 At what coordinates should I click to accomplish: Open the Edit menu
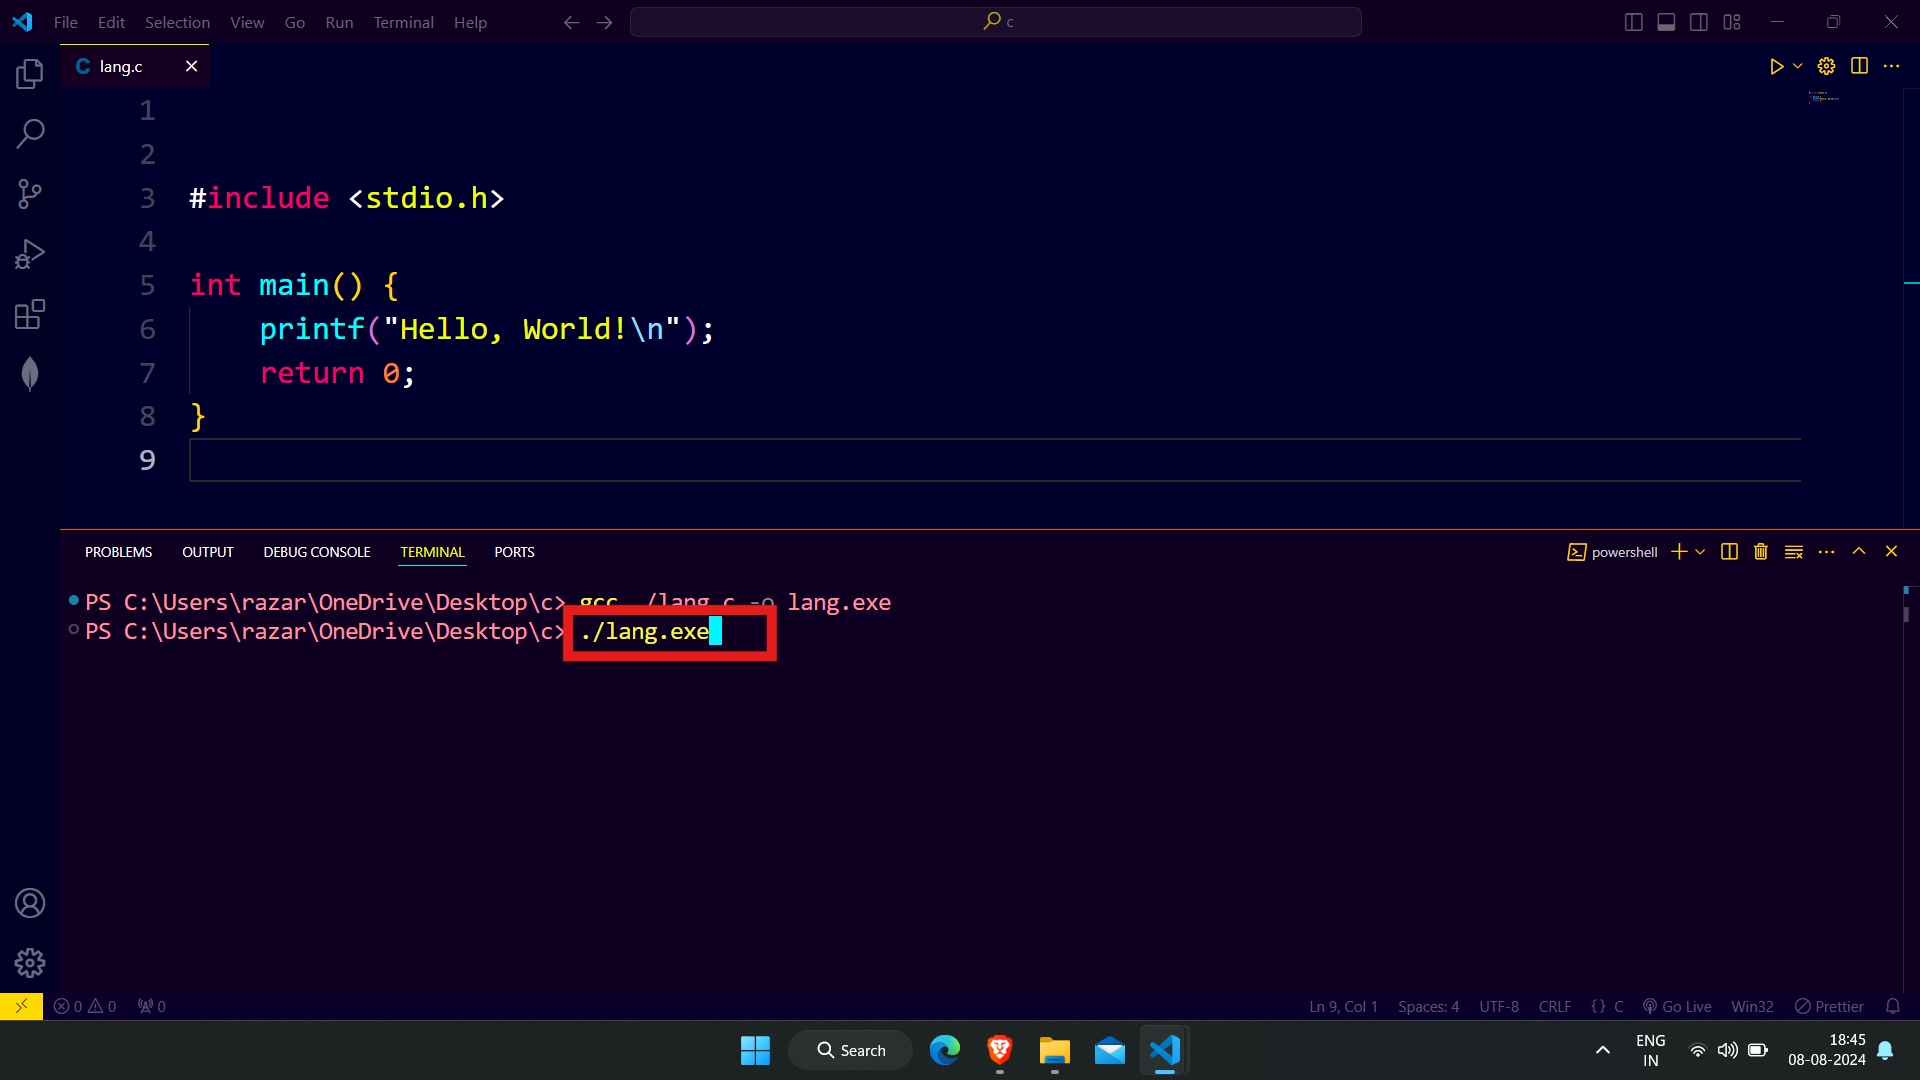(x=111, y=22)
